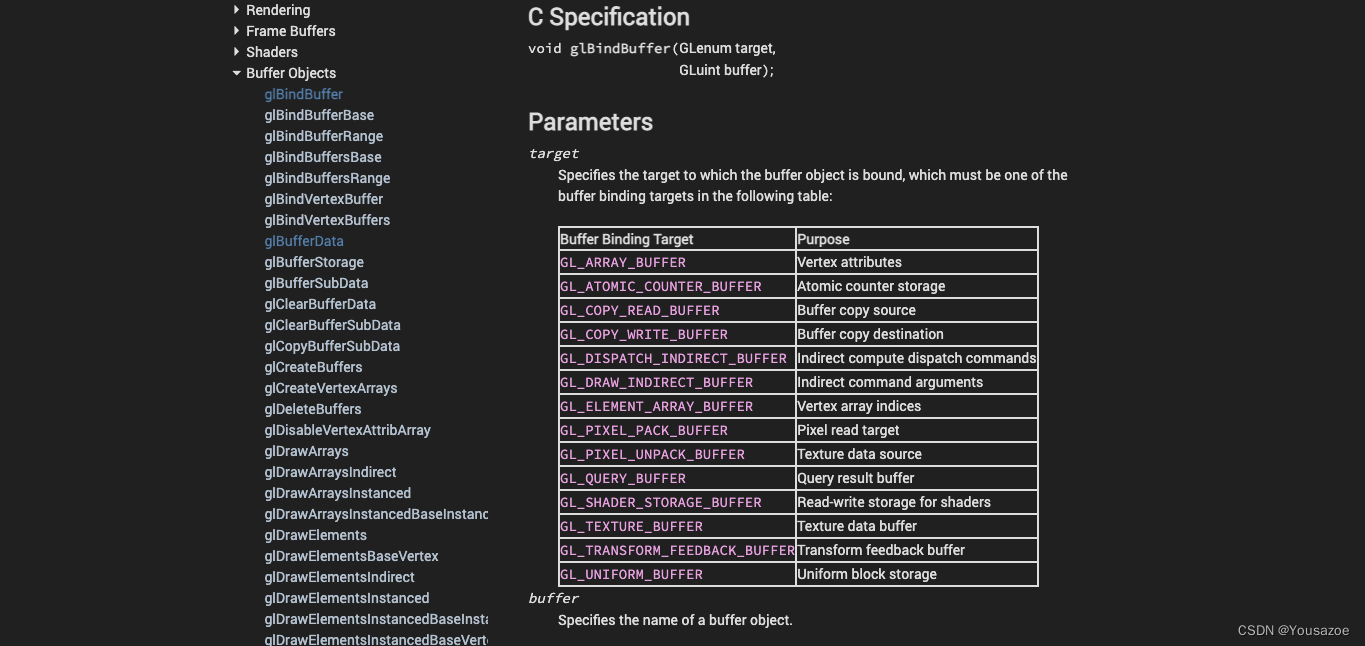Image resolution: width=1365 pixels, height=646 pixels.
Task: Select glDrawArrays in sidebar
Action: (x=306, y=451)
